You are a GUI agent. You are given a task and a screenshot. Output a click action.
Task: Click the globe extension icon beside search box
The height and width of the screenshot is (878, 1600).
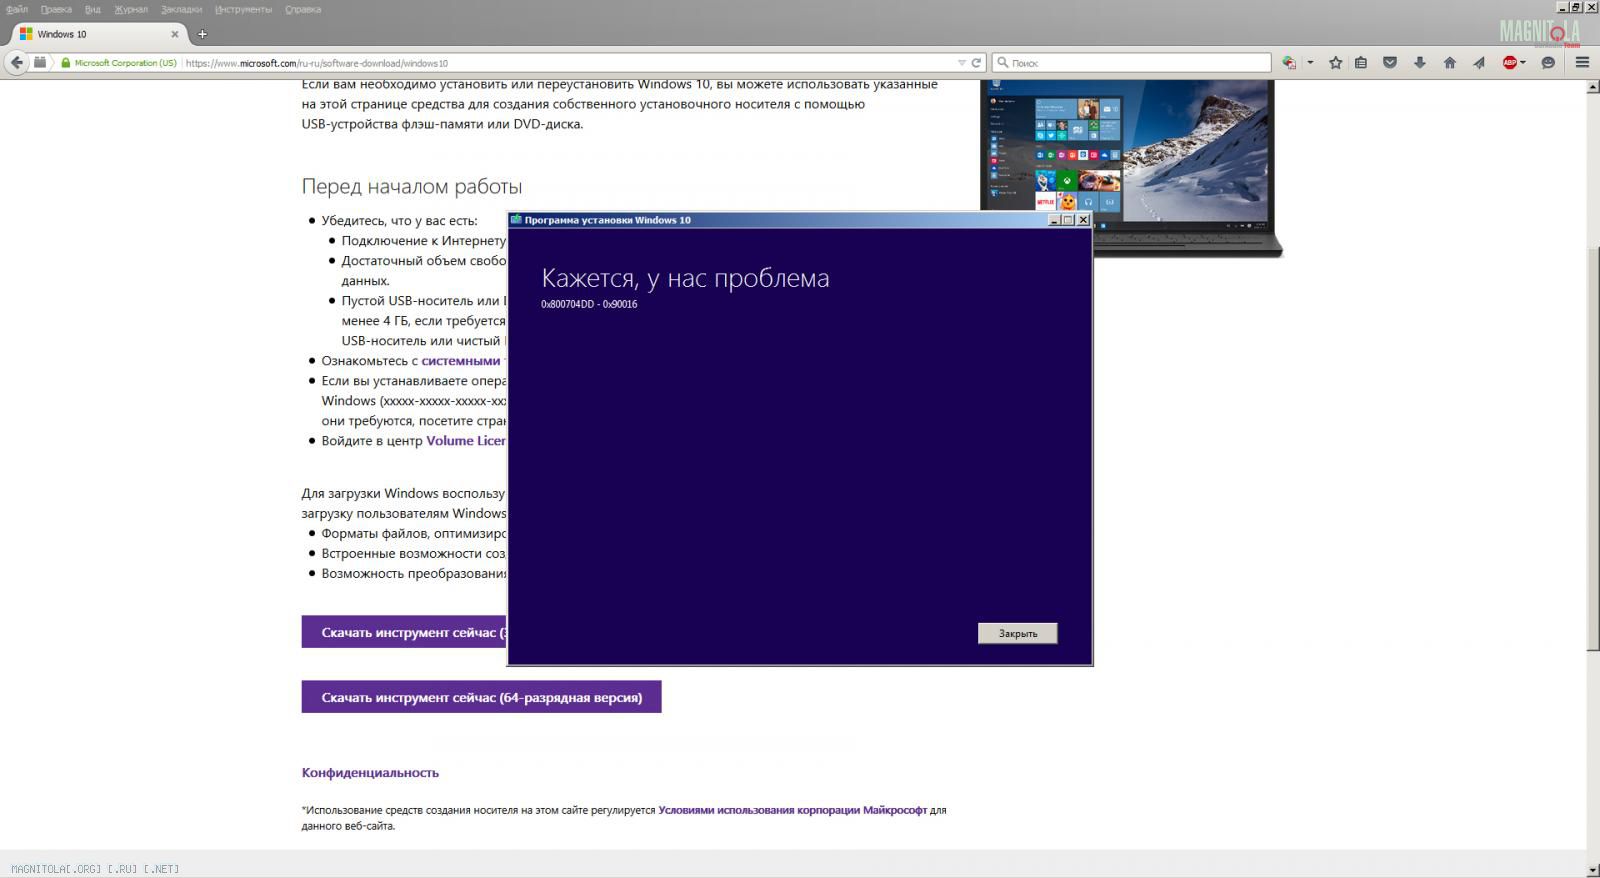[1289, 62]
